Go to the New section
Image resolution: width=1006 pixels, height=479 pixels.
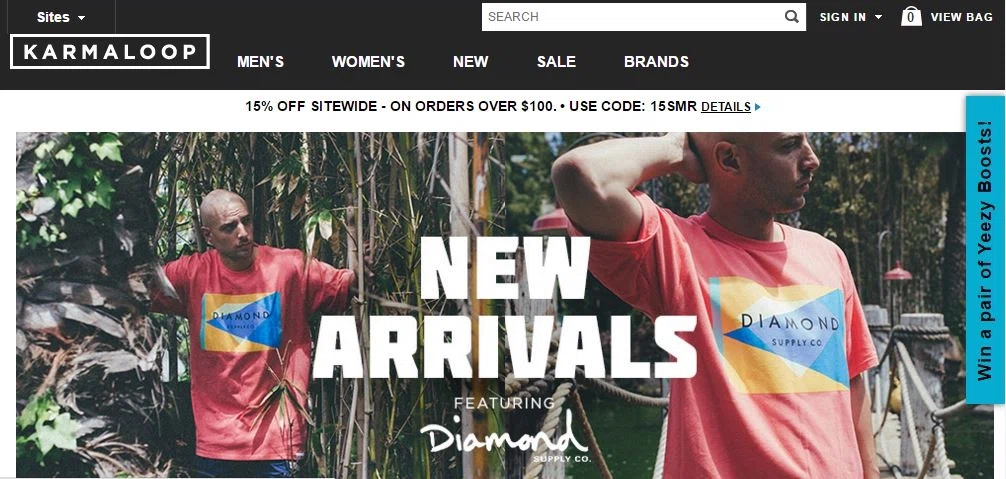pos(471,62)
